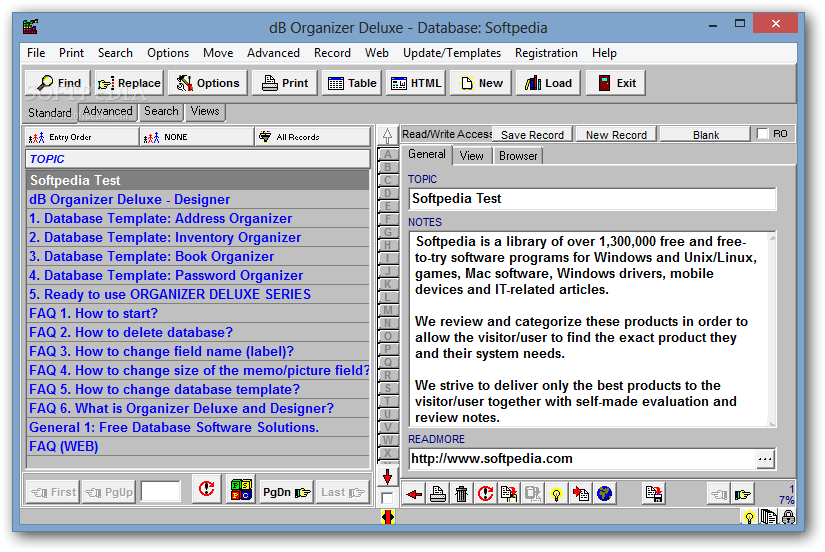This screenshot has height=552, width=825.
Task: Click the New database toolbar button
Action: [481, 83]
